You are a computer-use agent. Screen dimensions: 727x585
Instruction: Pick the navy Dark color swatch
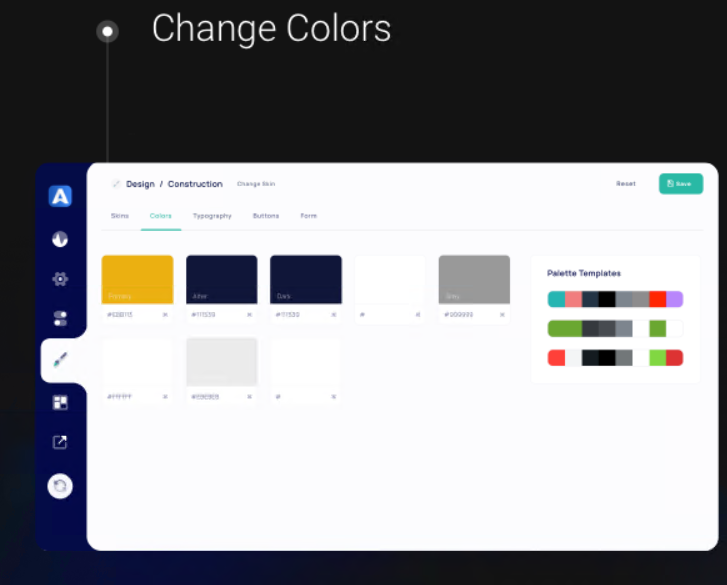pos(306,280)
